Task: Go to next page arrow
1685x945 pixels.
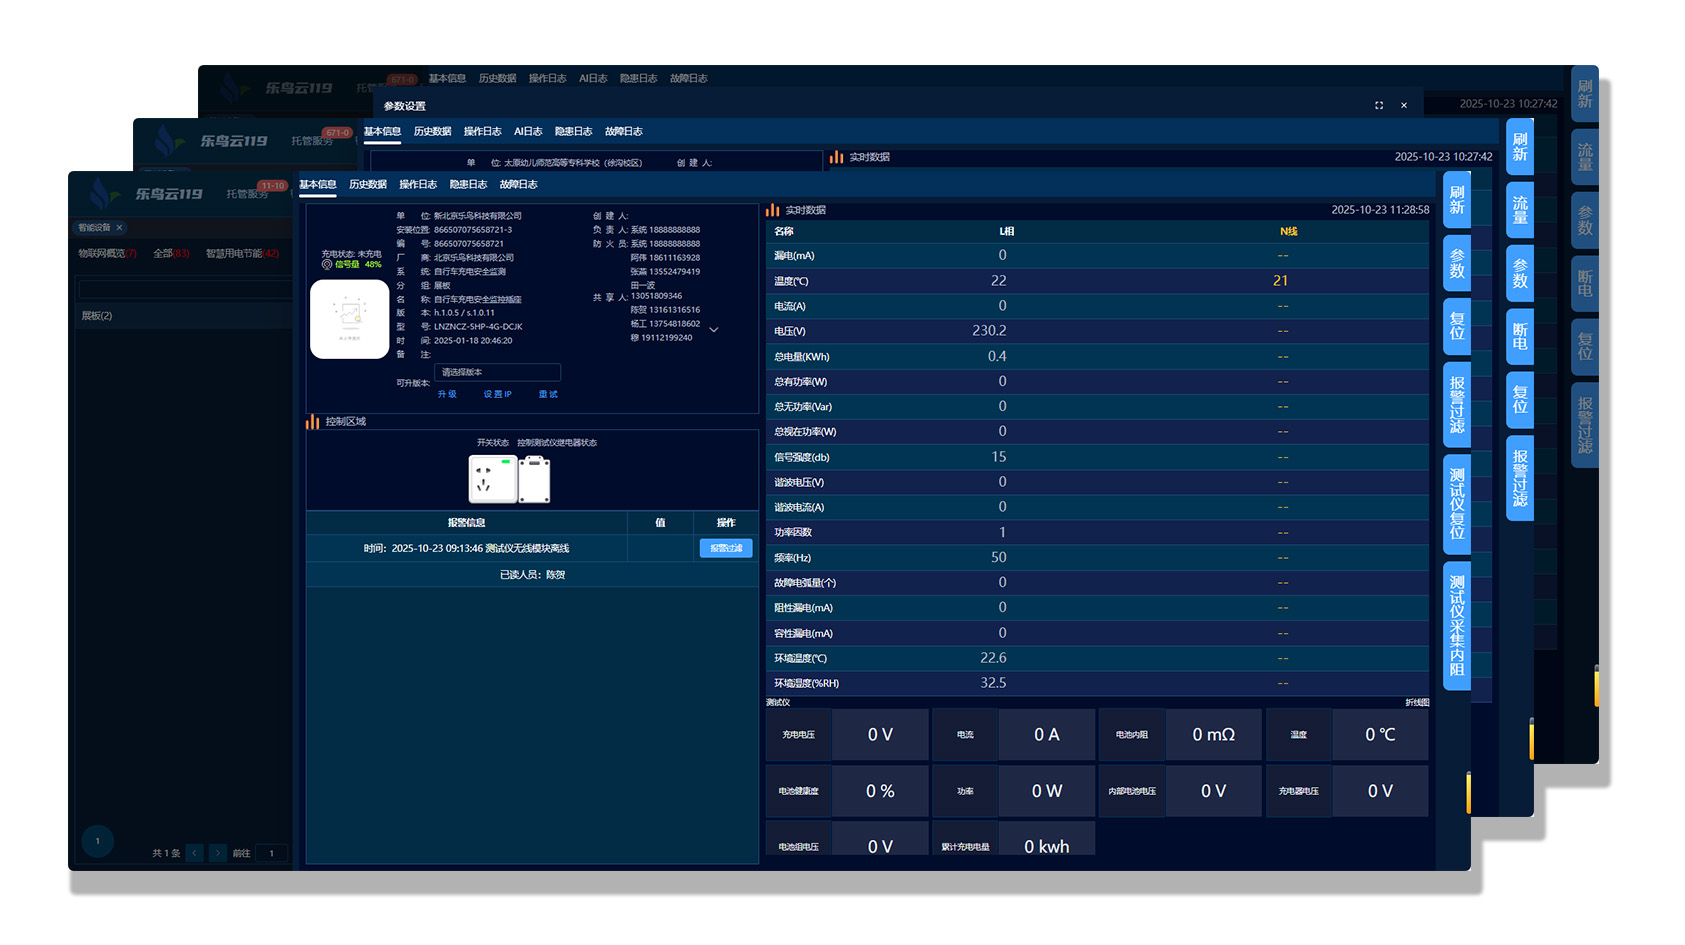Action: pos(217,853)
